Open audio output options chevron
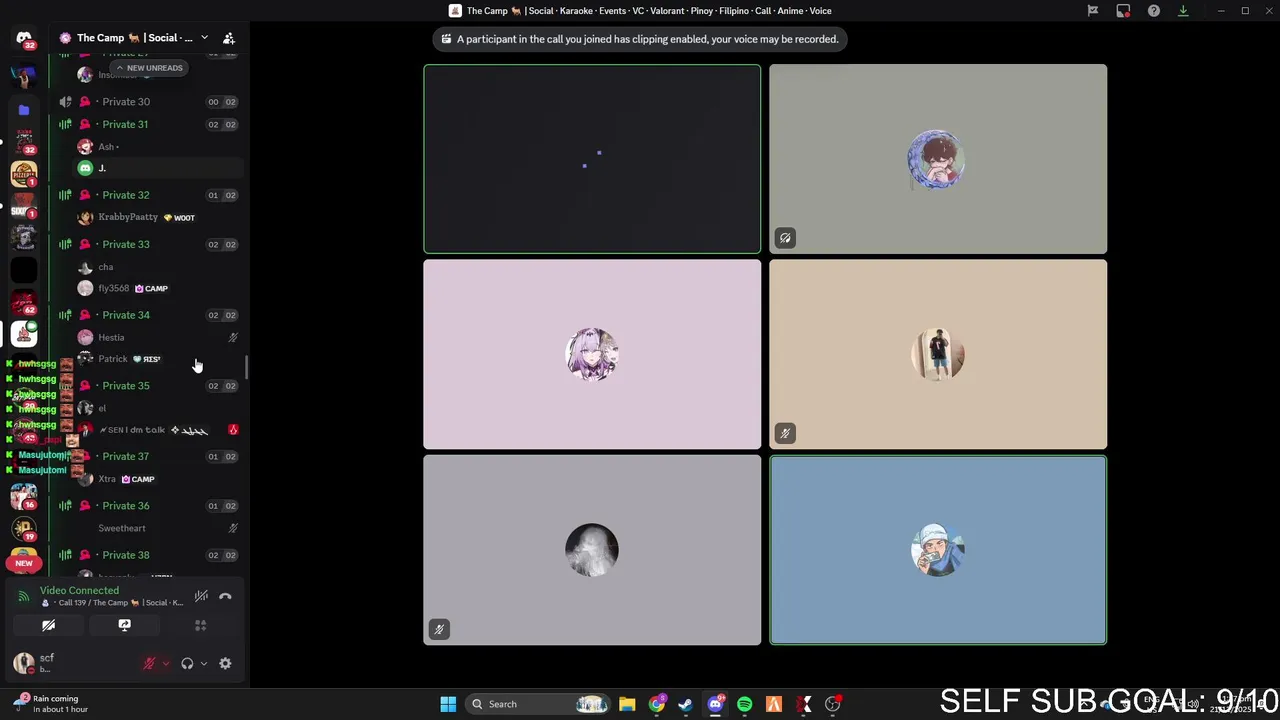Image resolution: width=1280 pixels, height=720 pixels. click(204, 664)
